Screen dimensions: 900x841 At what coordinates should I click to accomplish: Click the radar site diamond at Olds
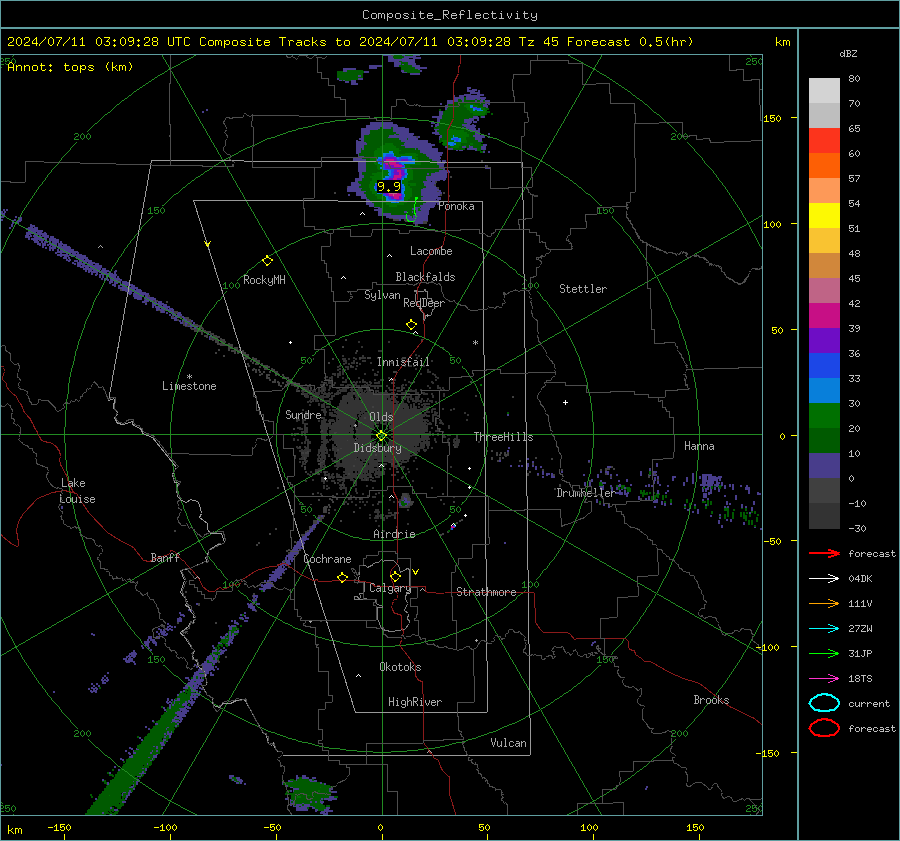click(x=382, y=436)
